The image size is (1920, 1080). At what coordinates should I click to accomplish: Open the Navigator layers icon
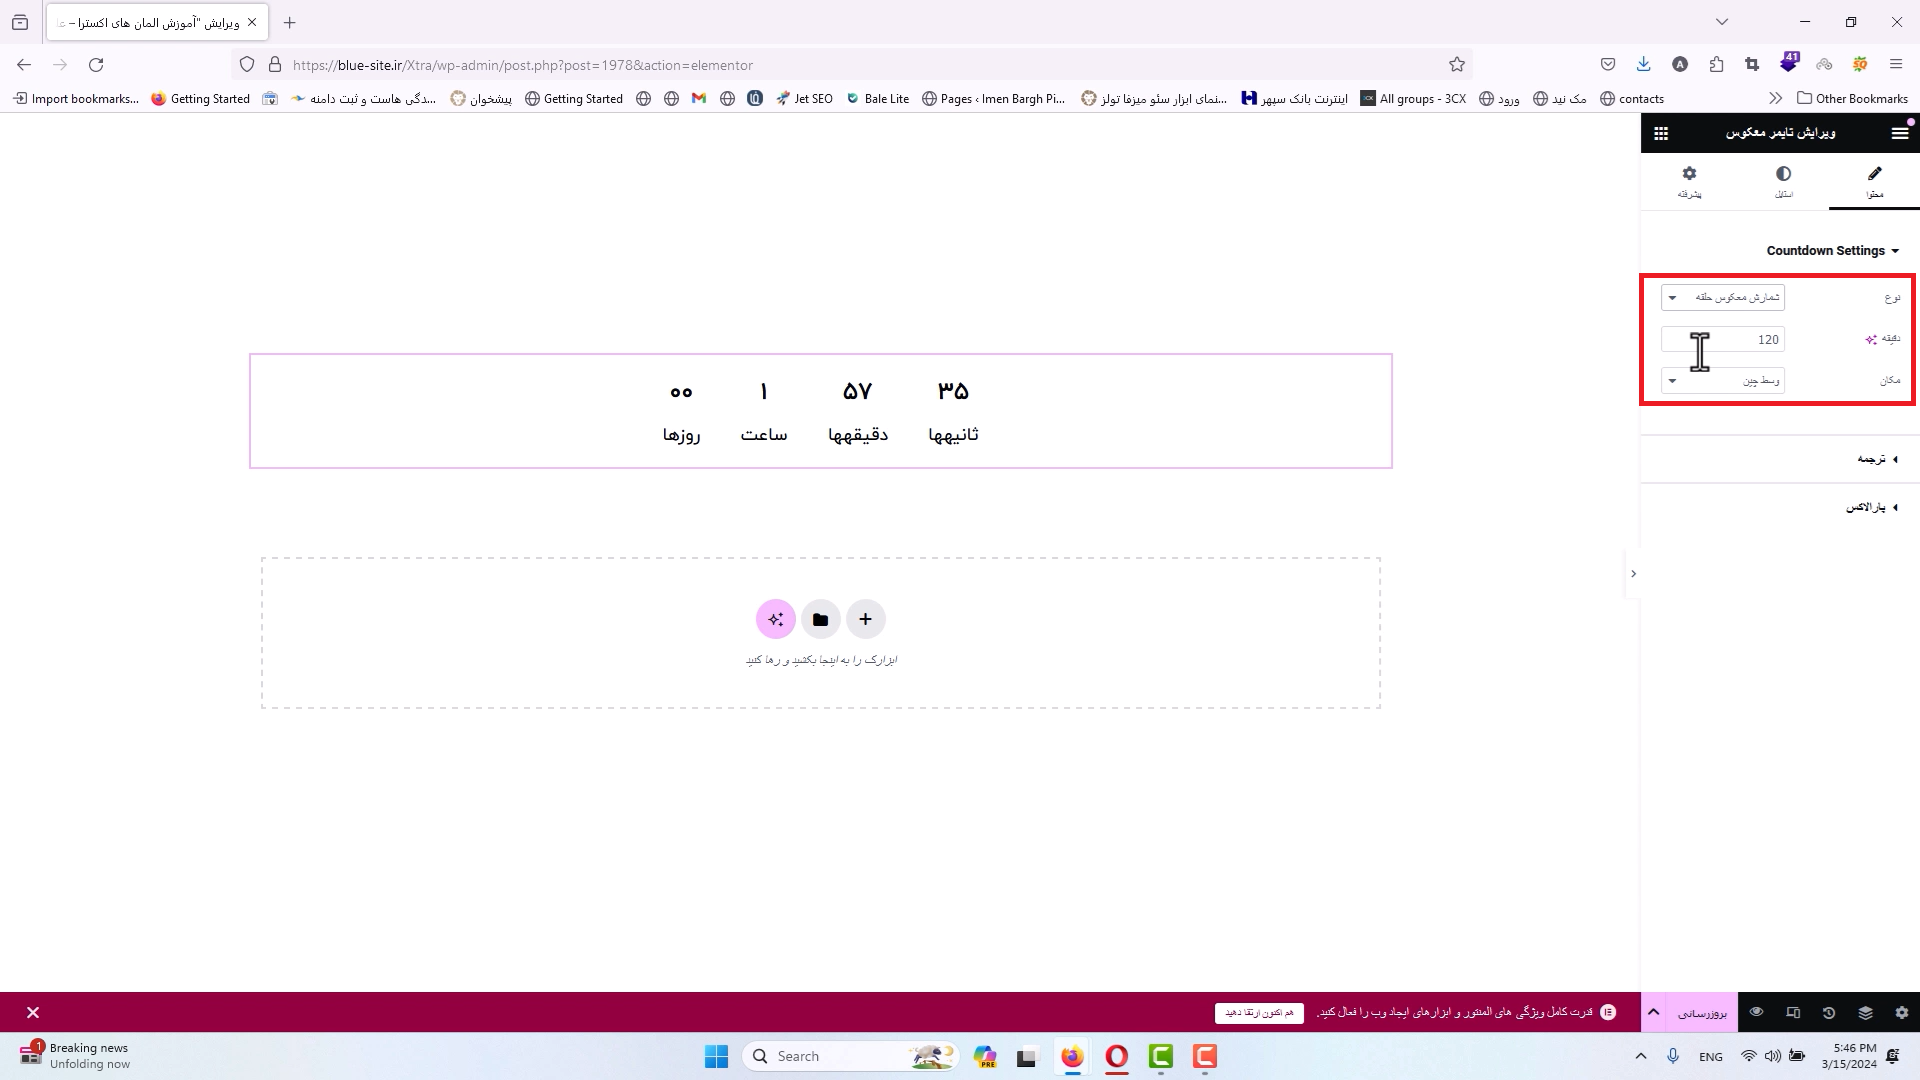click(x=1865, y=1013)
